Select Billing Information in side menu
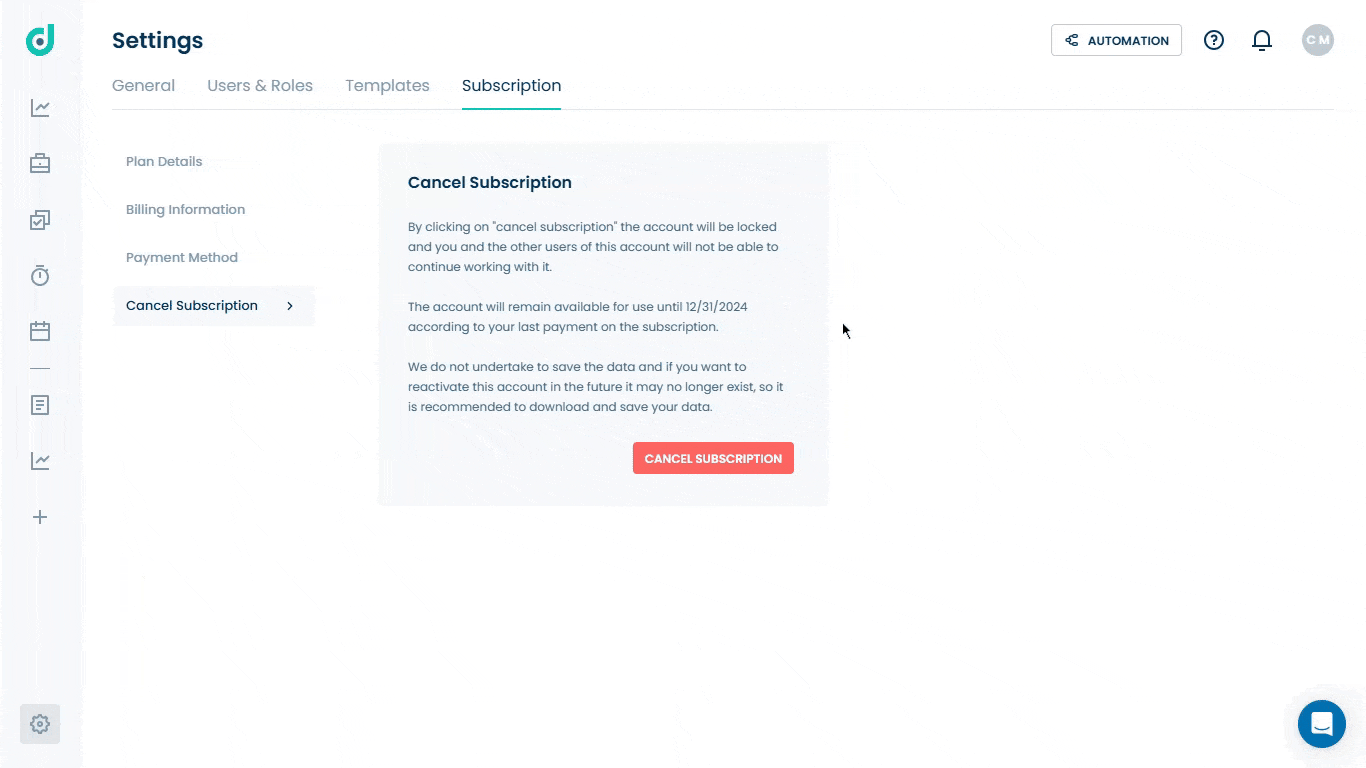 [186, 210]
